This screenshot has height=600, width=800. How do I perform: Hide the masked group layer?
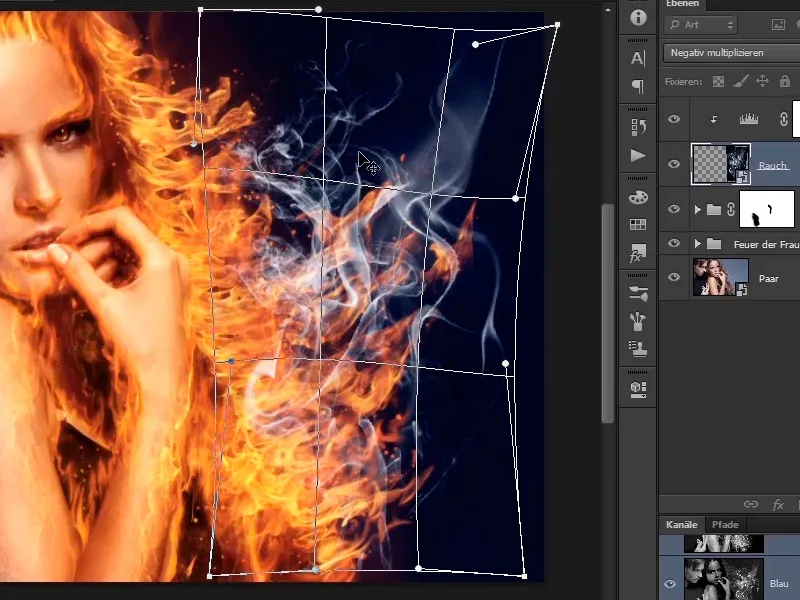point(674,209)
